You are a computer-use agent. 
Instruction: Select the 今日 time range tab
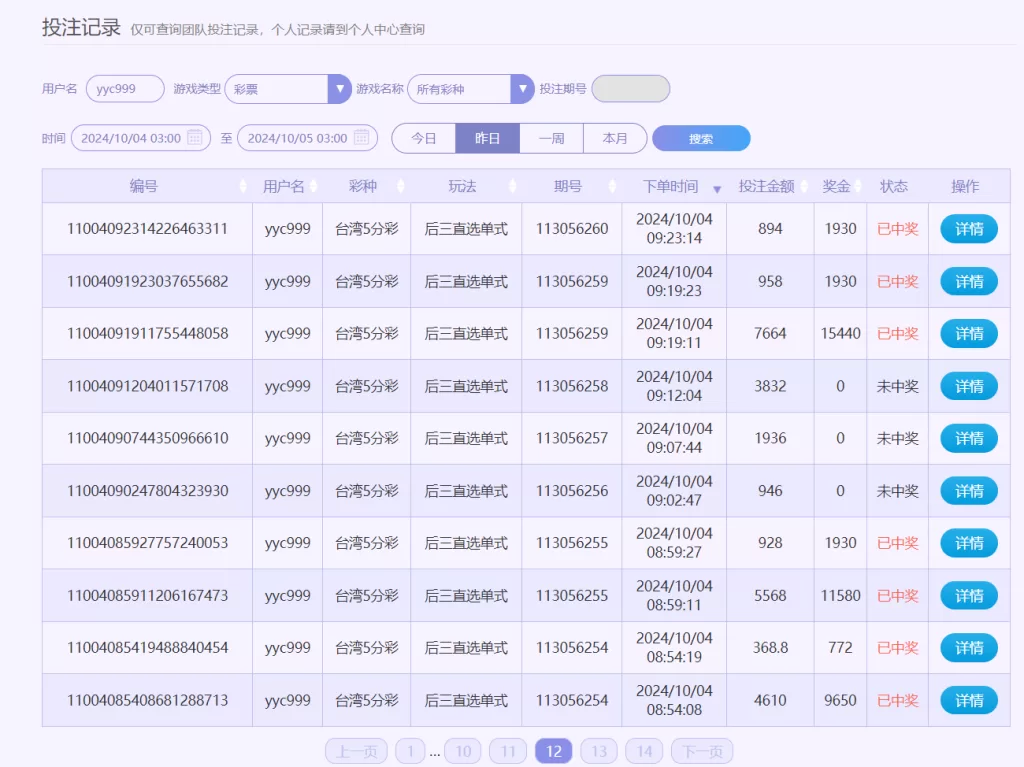(x=423, y=139)
